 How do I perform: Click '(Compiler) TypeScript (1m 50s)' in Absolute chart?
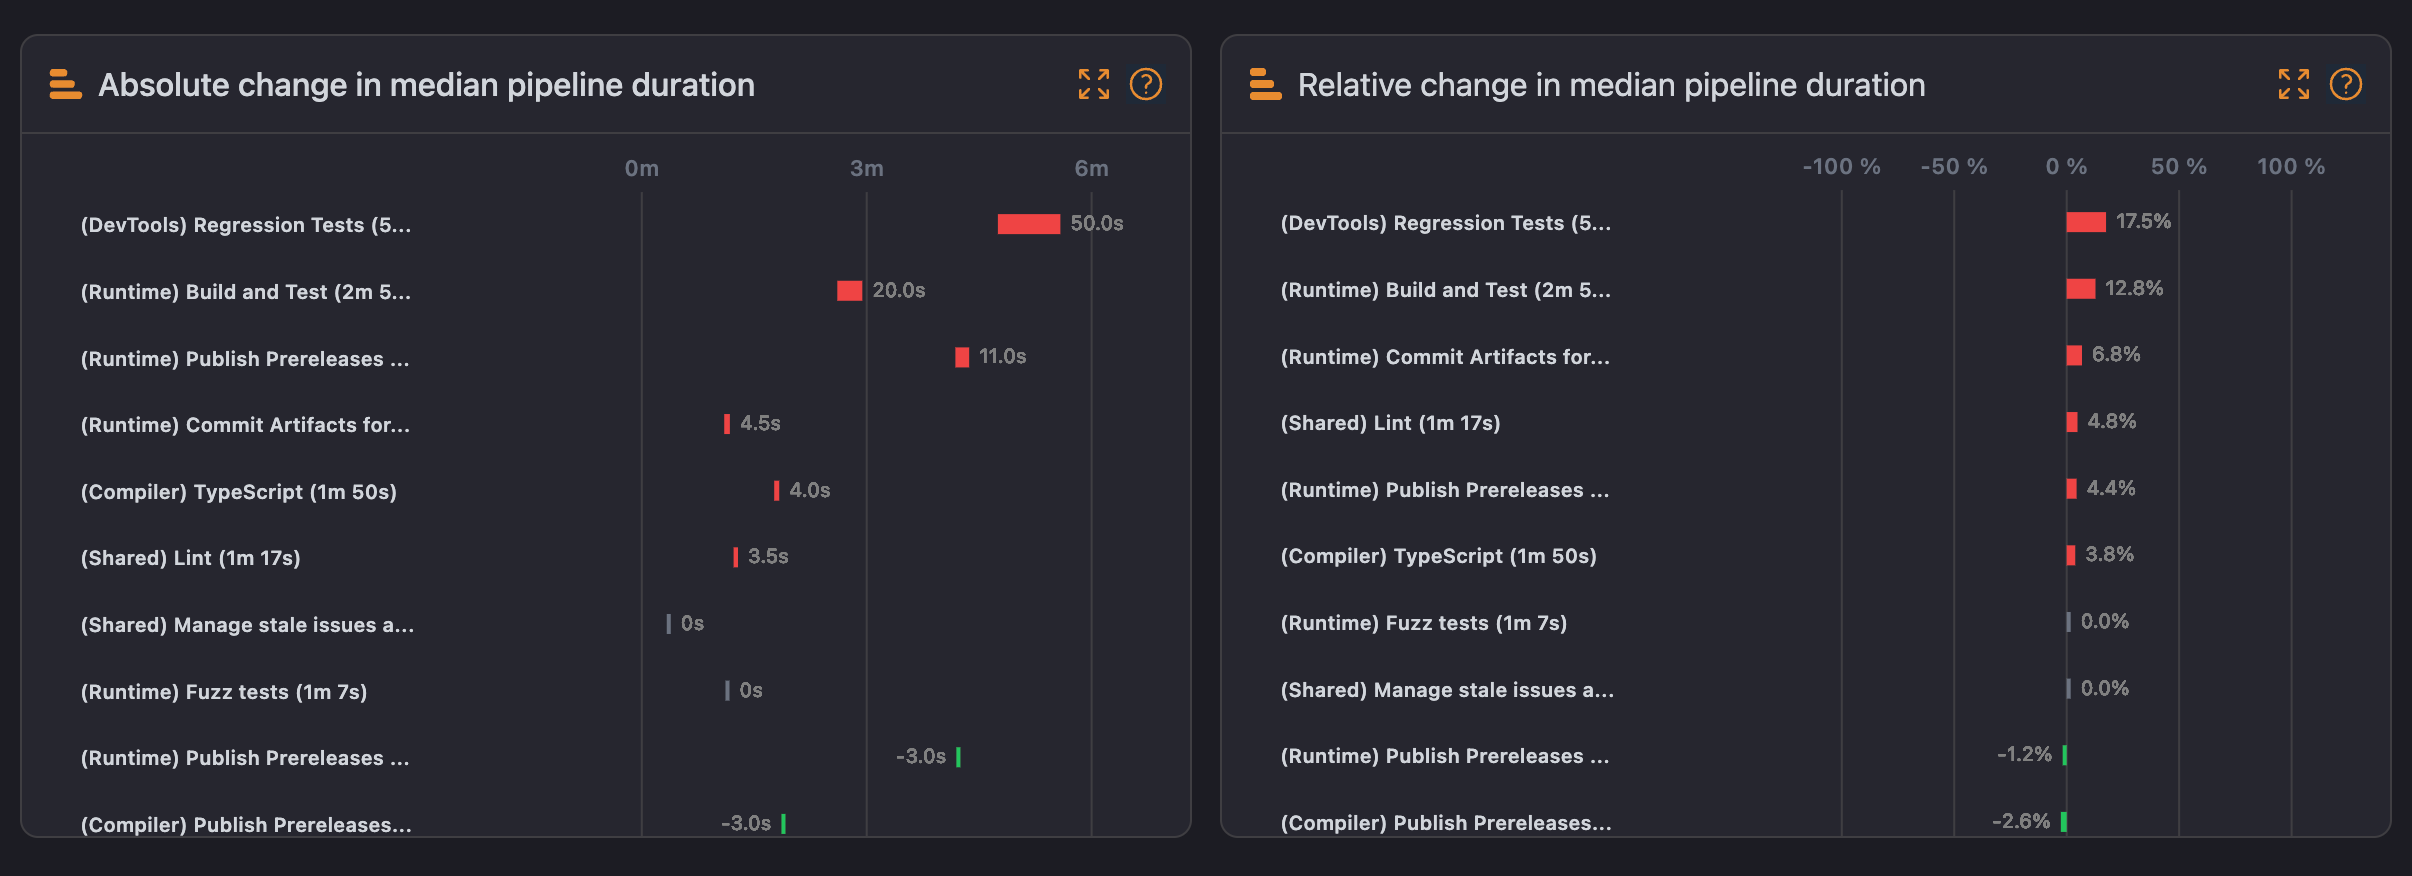tap(239, 492)
